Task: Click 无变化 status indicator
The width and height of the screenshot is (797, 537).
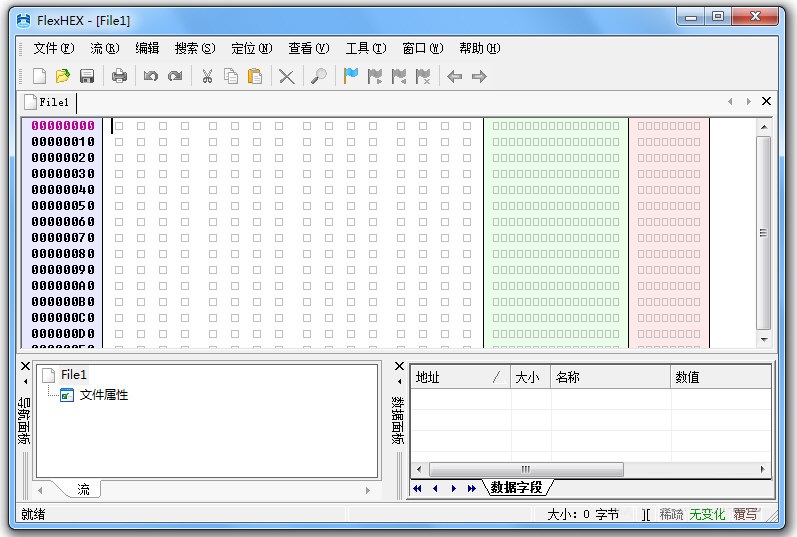Action: click(707, 514)
